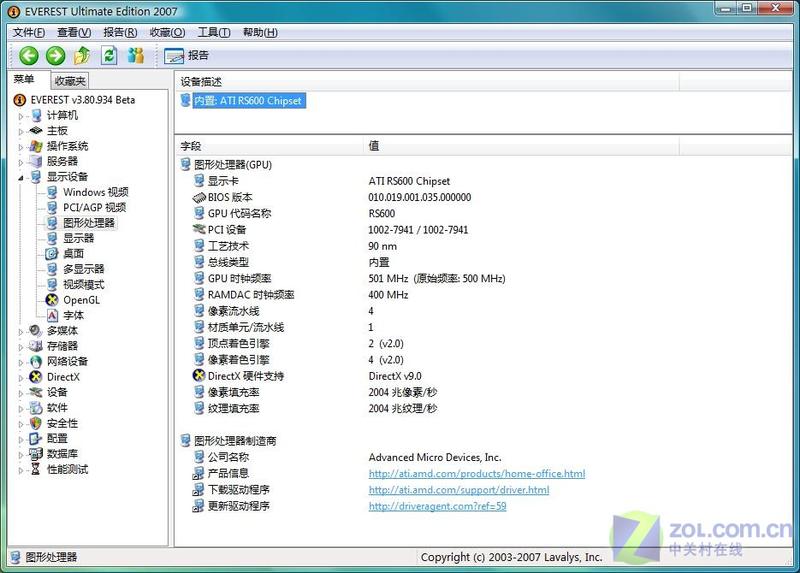
Task: Click the 多显示器 icon in tree
Action: (x=52, y=269)
